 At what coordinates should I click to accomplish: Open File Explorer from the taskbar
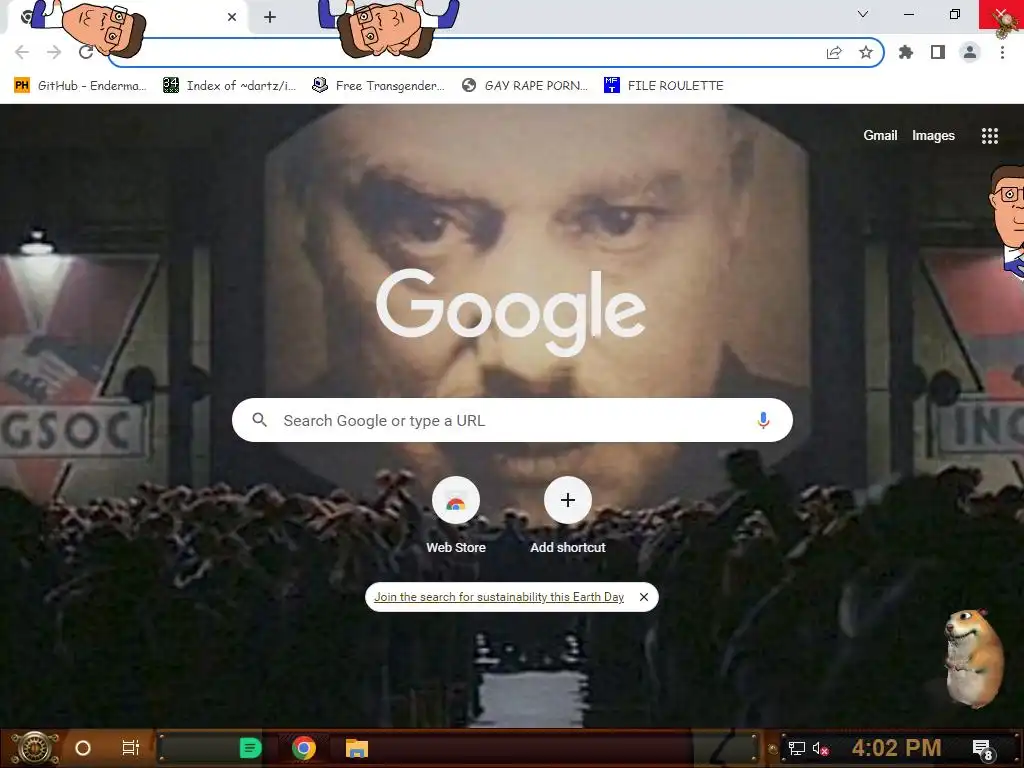357,748
